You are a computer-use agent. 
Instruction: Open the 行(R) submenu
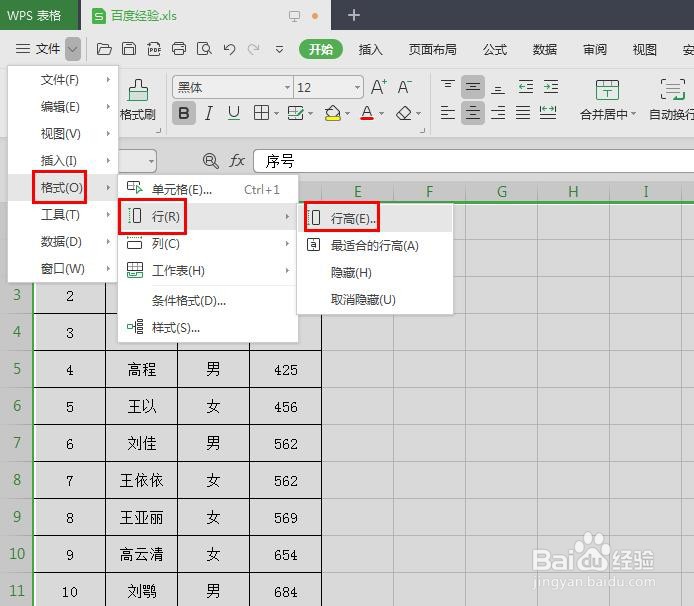click(208, 216)
